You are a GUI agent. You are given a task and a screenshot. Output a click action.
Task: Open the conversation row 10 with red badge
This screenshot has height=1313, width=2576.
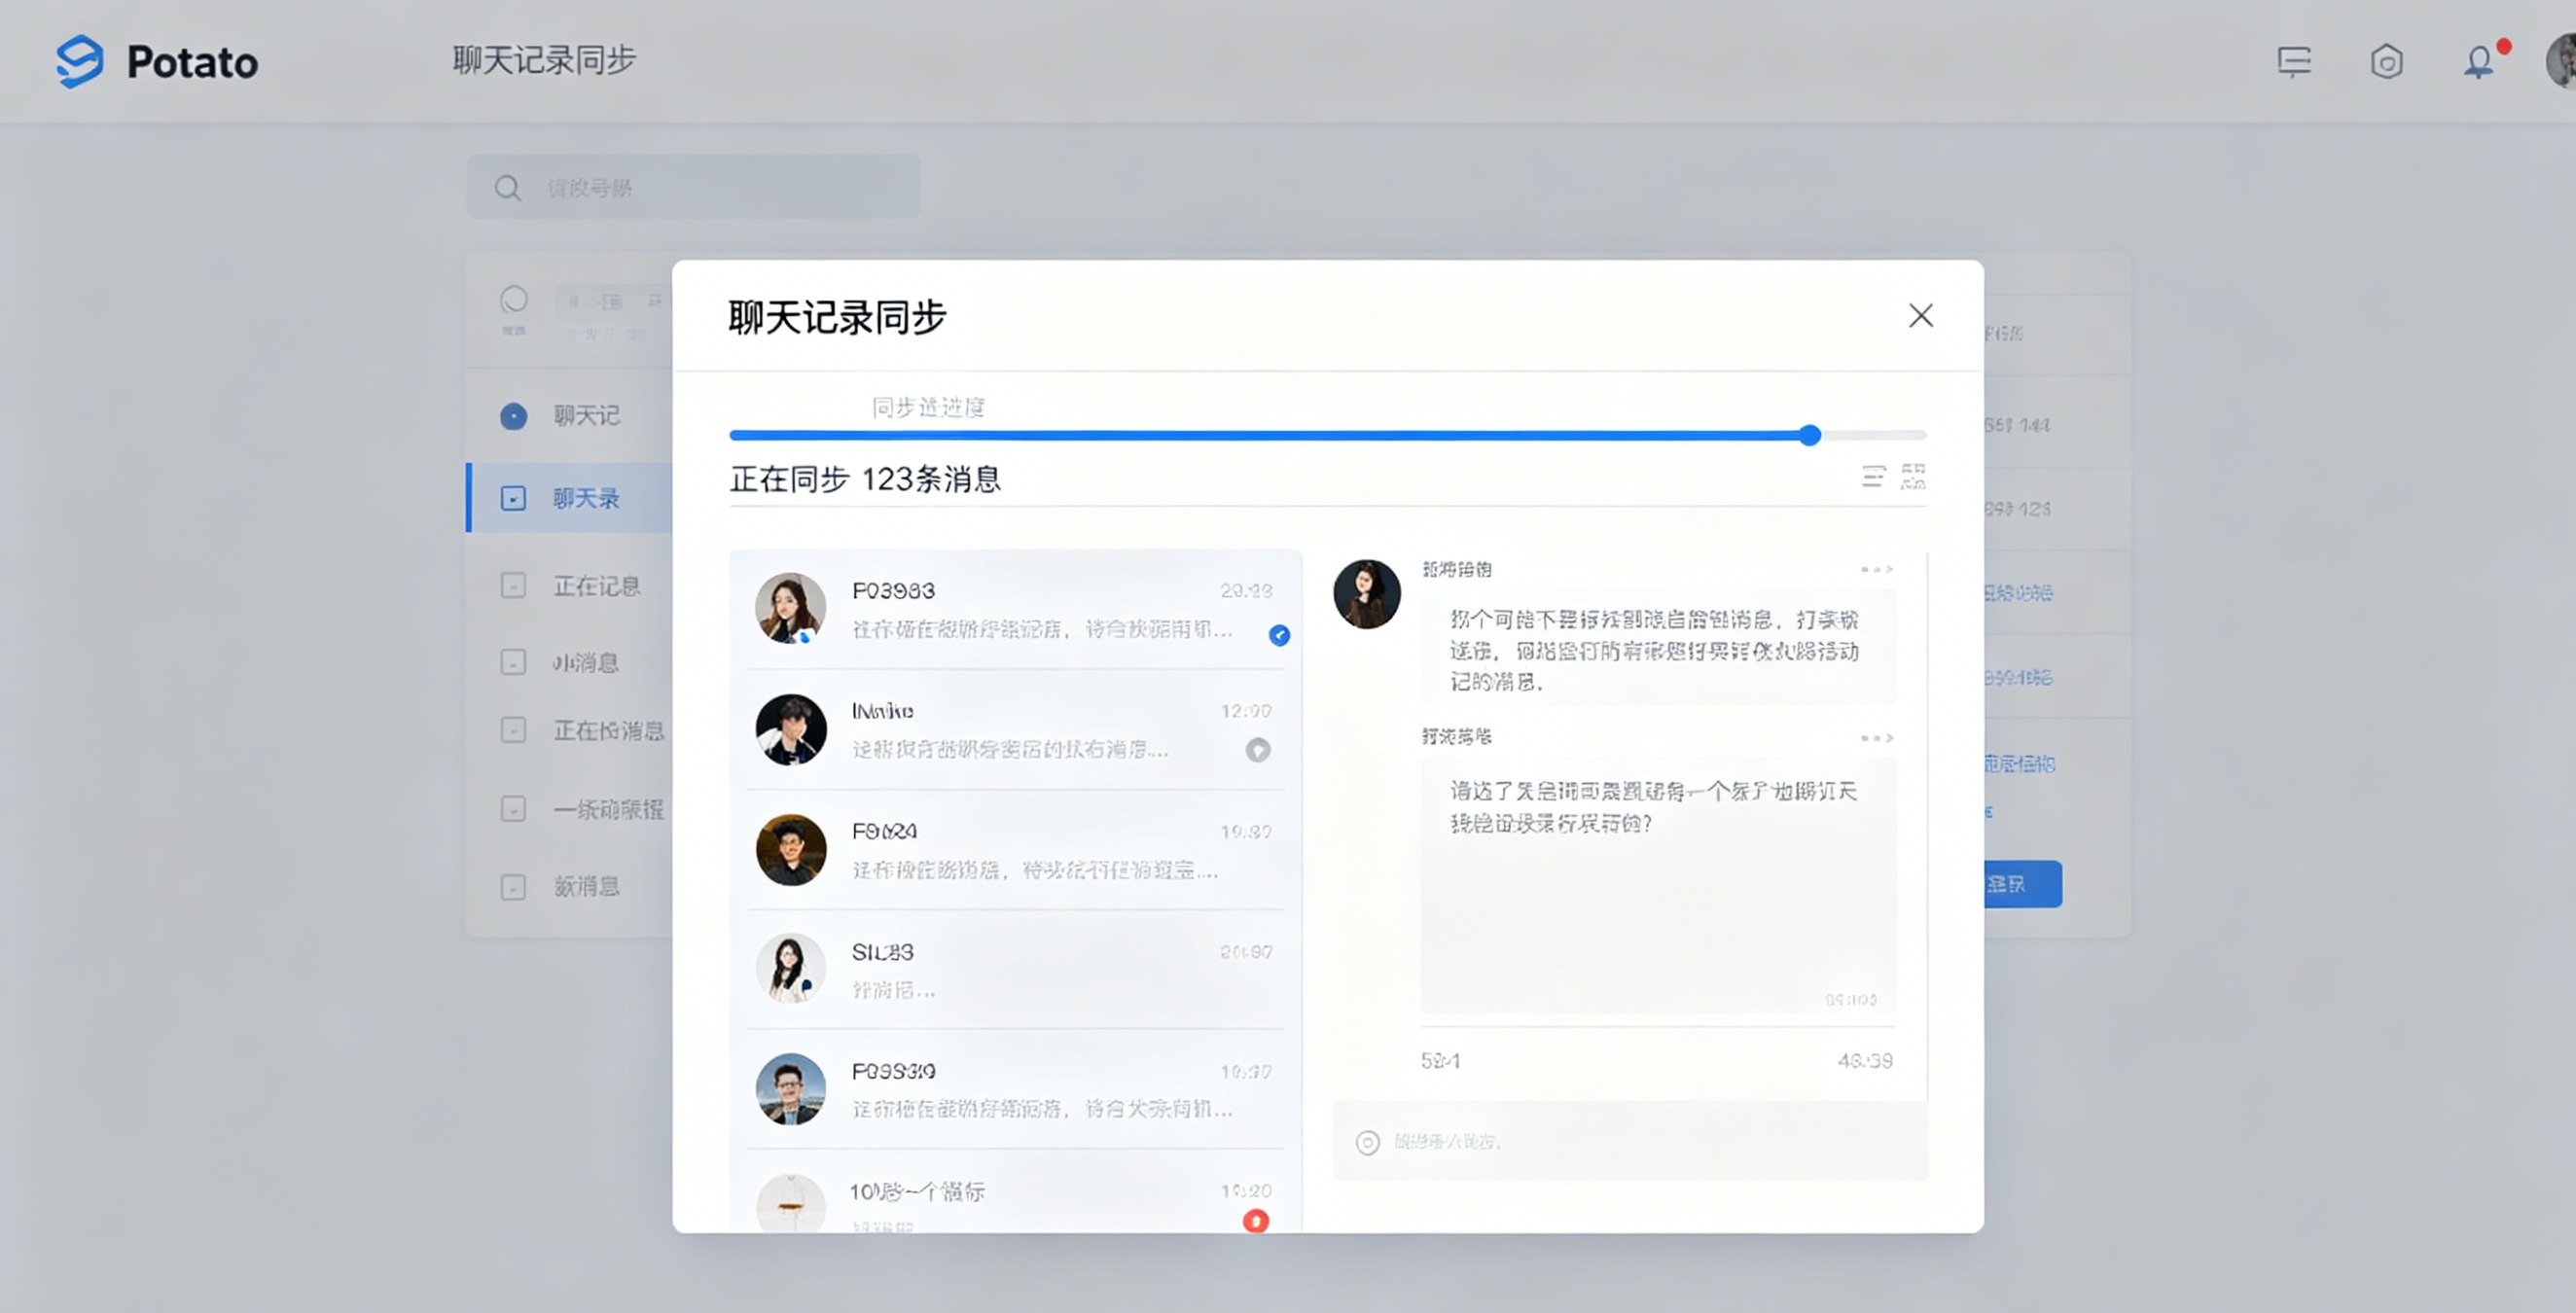pos(1016,1192)
